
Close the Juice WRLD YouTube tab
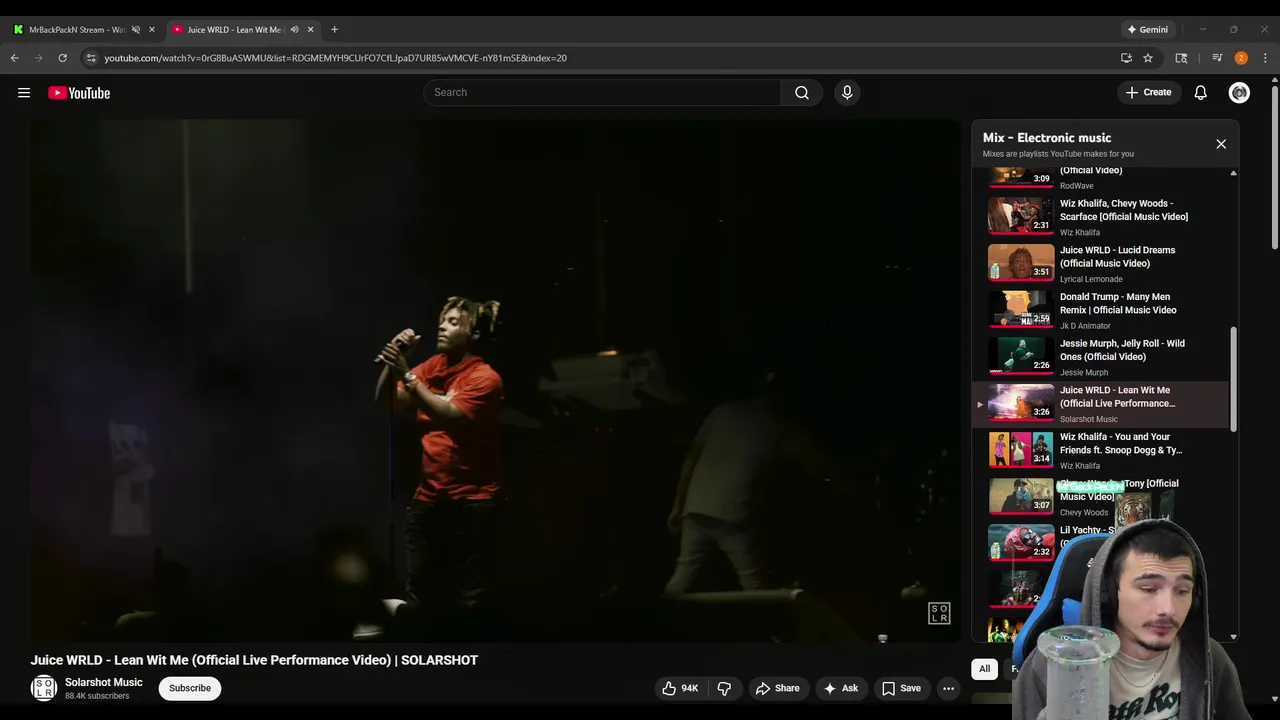(310, 30)
